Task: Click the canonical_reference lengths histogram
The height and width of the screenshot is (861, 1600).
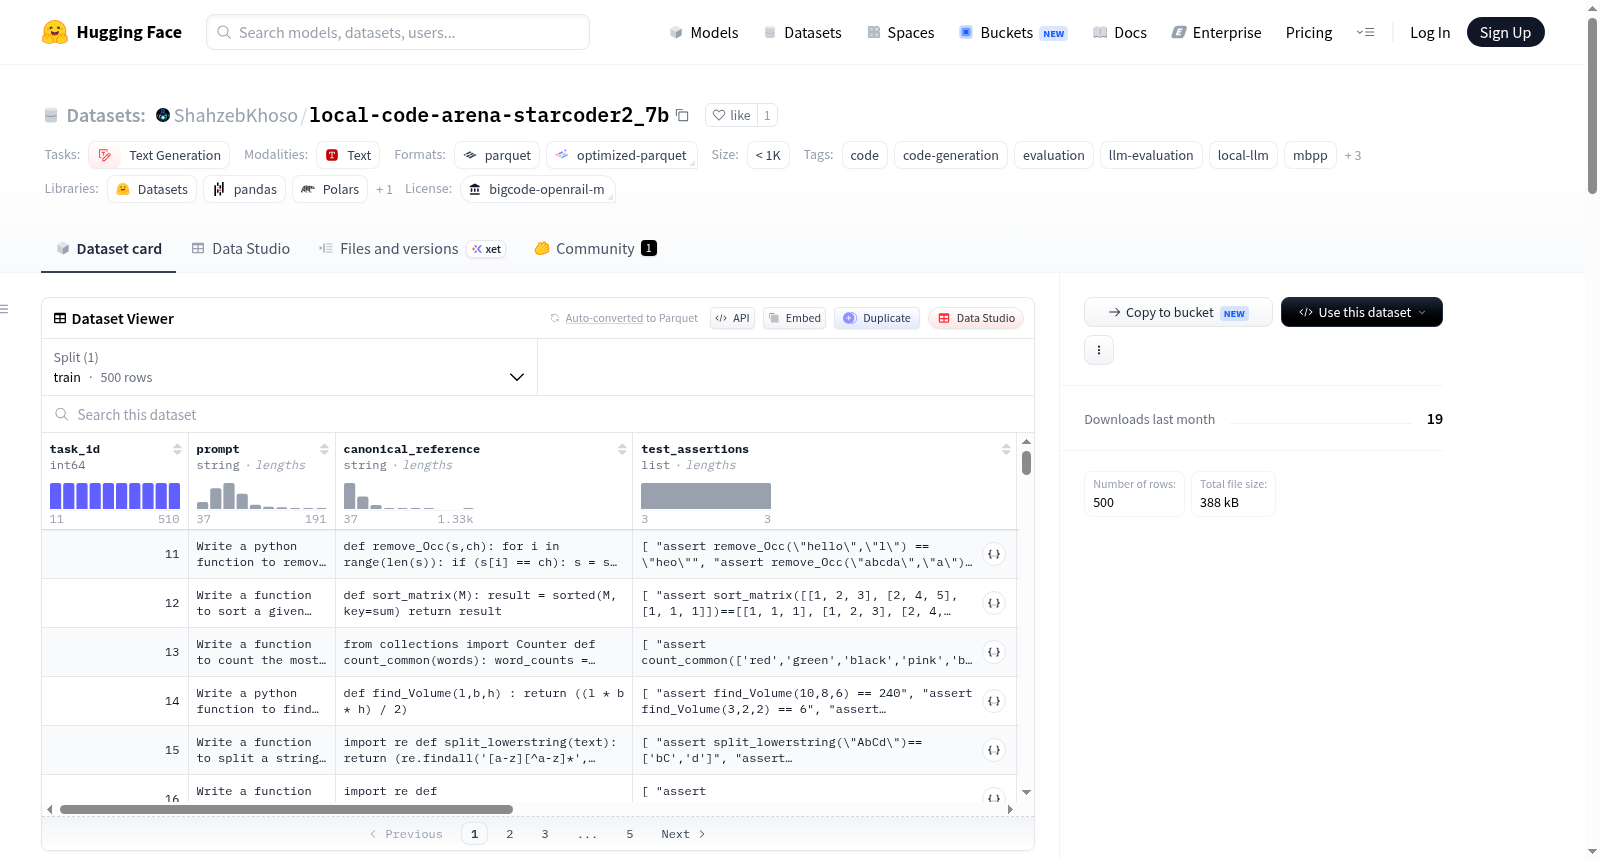Action: [x=409, y=496]
